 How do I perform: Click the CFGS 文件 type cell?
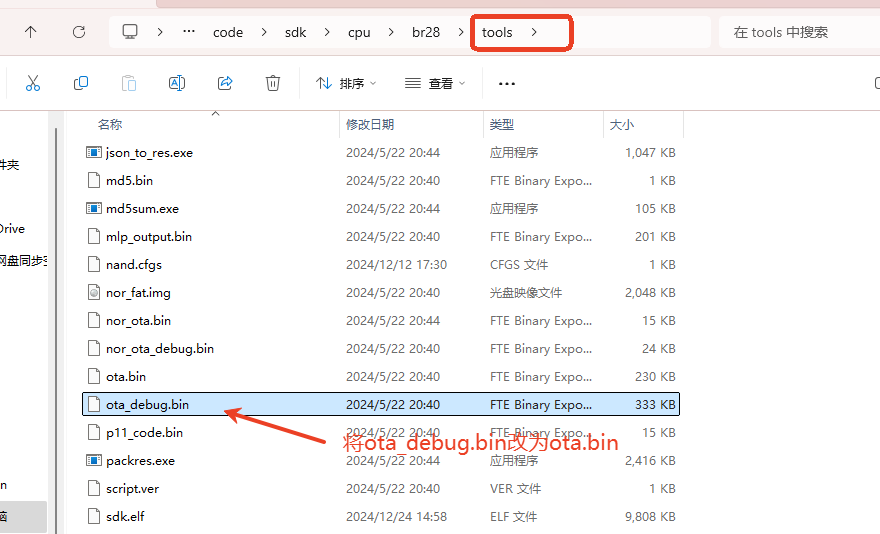pyautogui.click(x=519, y=264)
